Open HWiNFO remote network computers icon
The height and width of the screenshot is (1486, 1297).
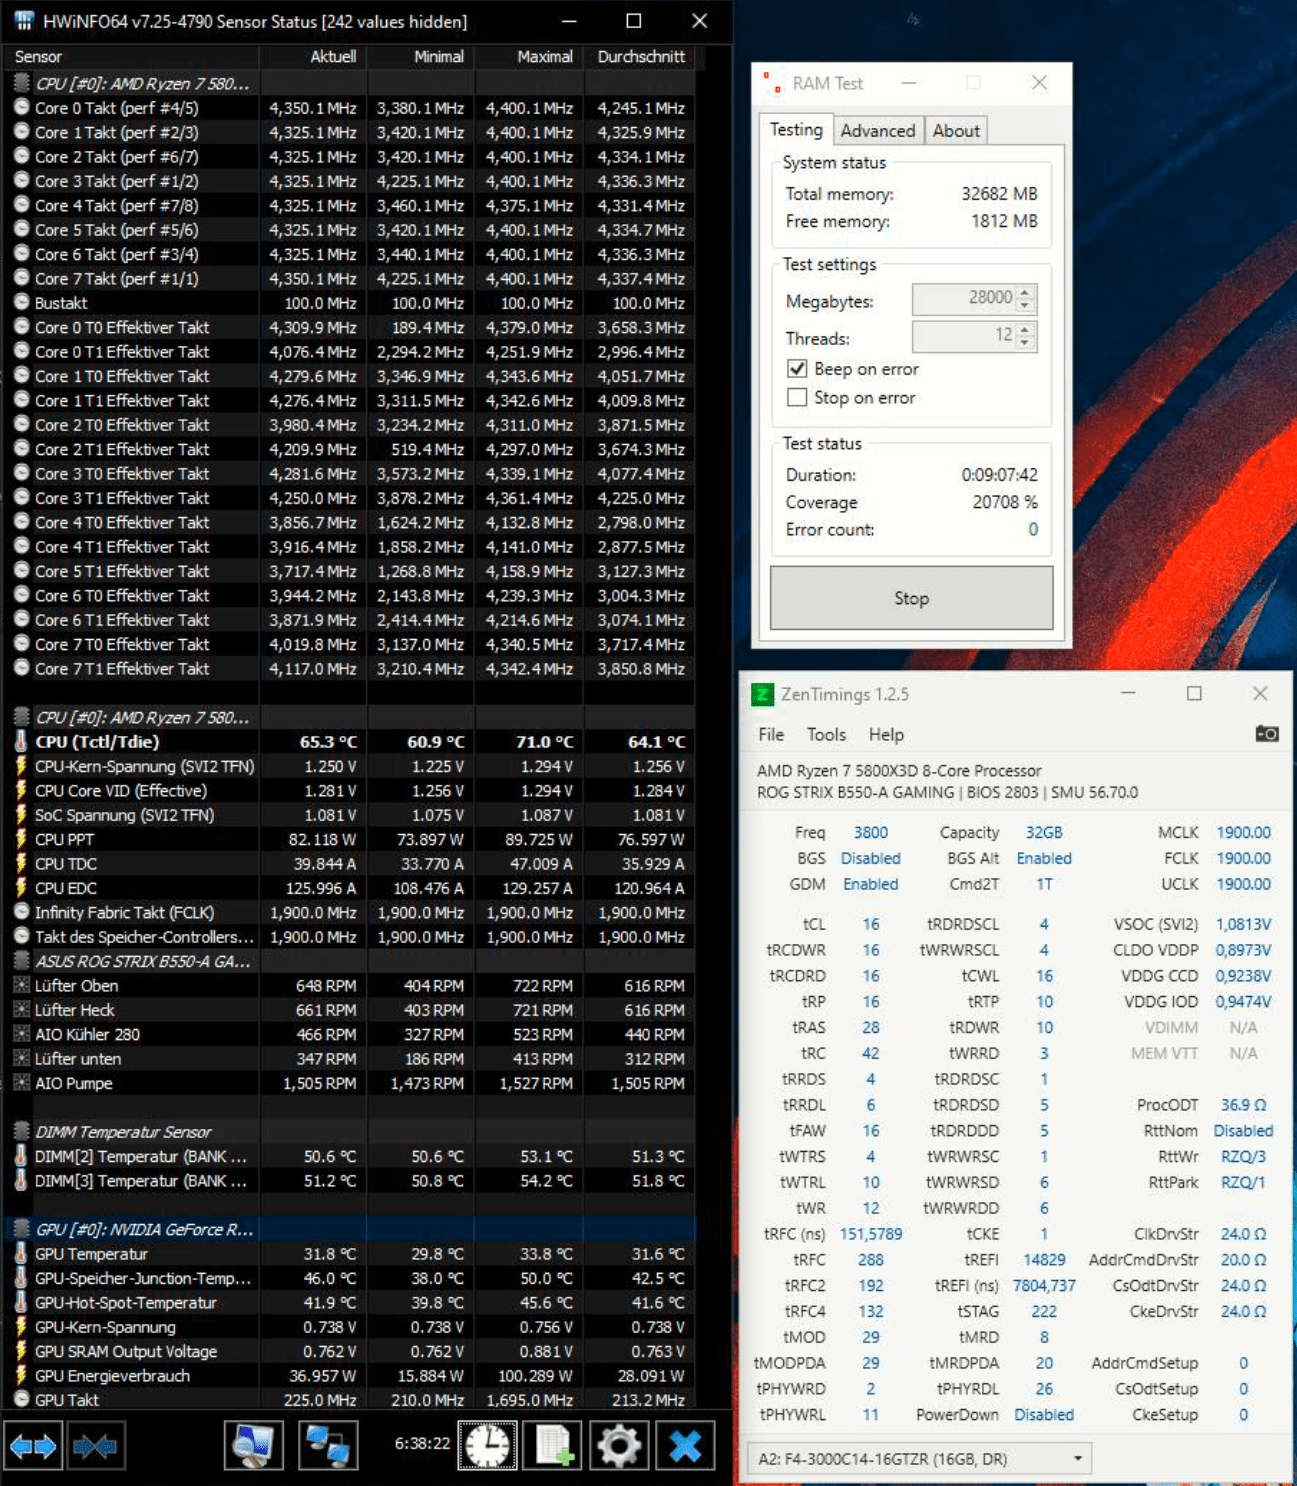point(327,1446)
